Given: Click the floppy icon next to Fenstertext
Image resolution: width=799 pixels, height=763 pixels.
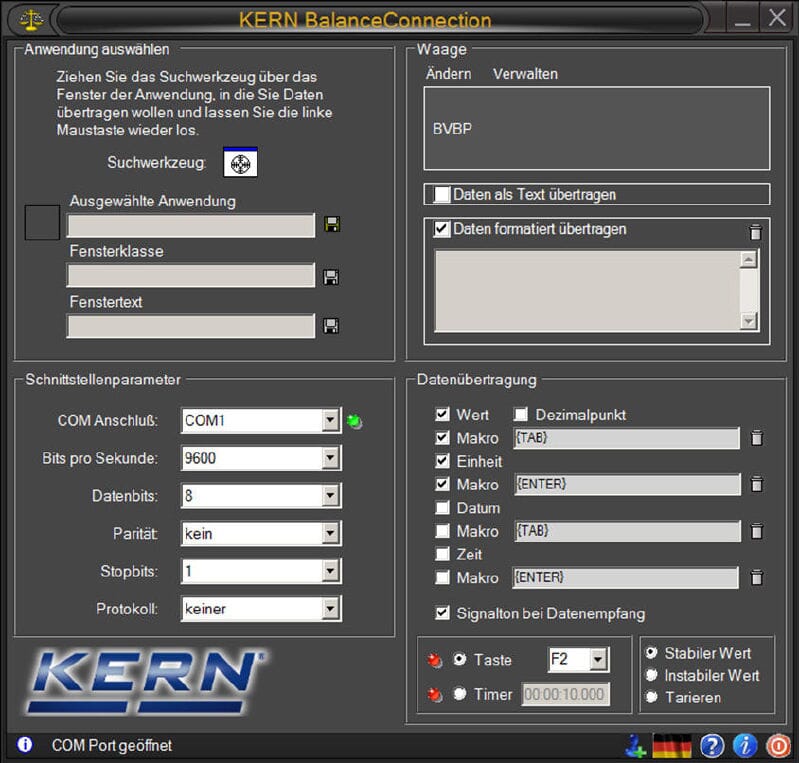Looking at the screenshot, I should click(331, 326).
